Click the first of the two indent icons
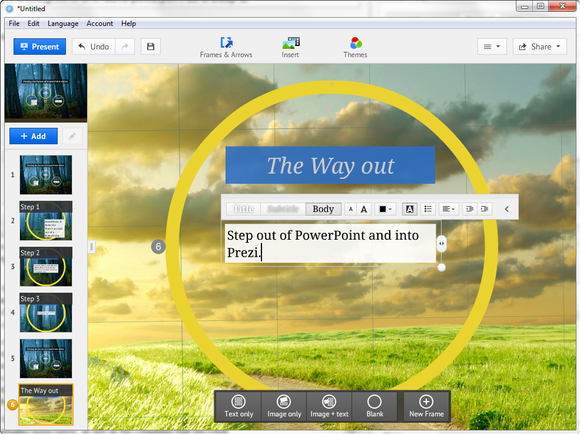The image size is (580, 434). [470, 209]
